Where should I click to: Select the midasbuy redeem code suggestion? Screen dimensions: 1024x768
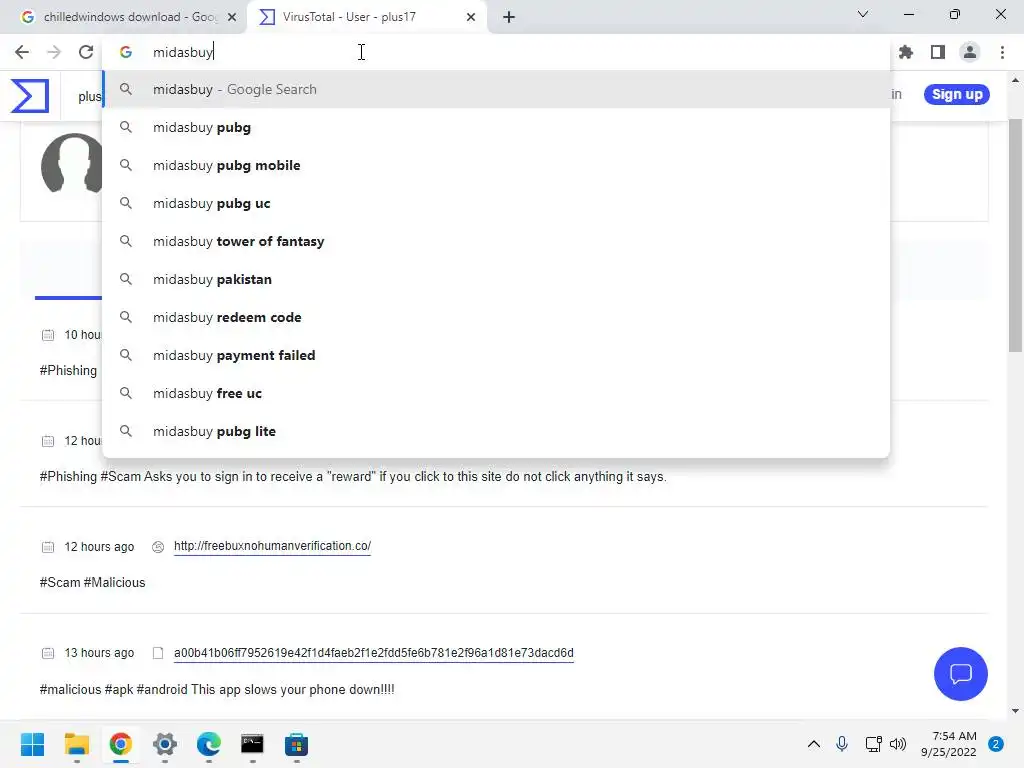(496, 317)
